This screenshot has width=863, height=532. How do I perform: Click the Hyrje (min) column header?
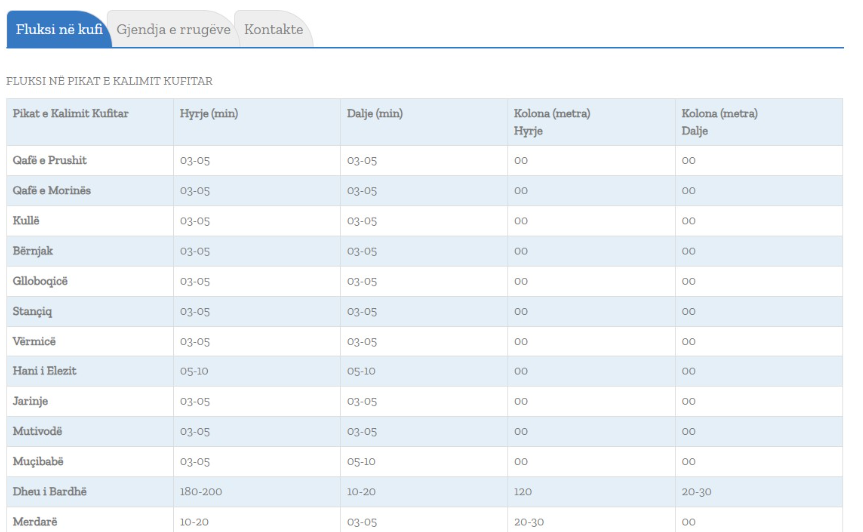pos(209,114)
